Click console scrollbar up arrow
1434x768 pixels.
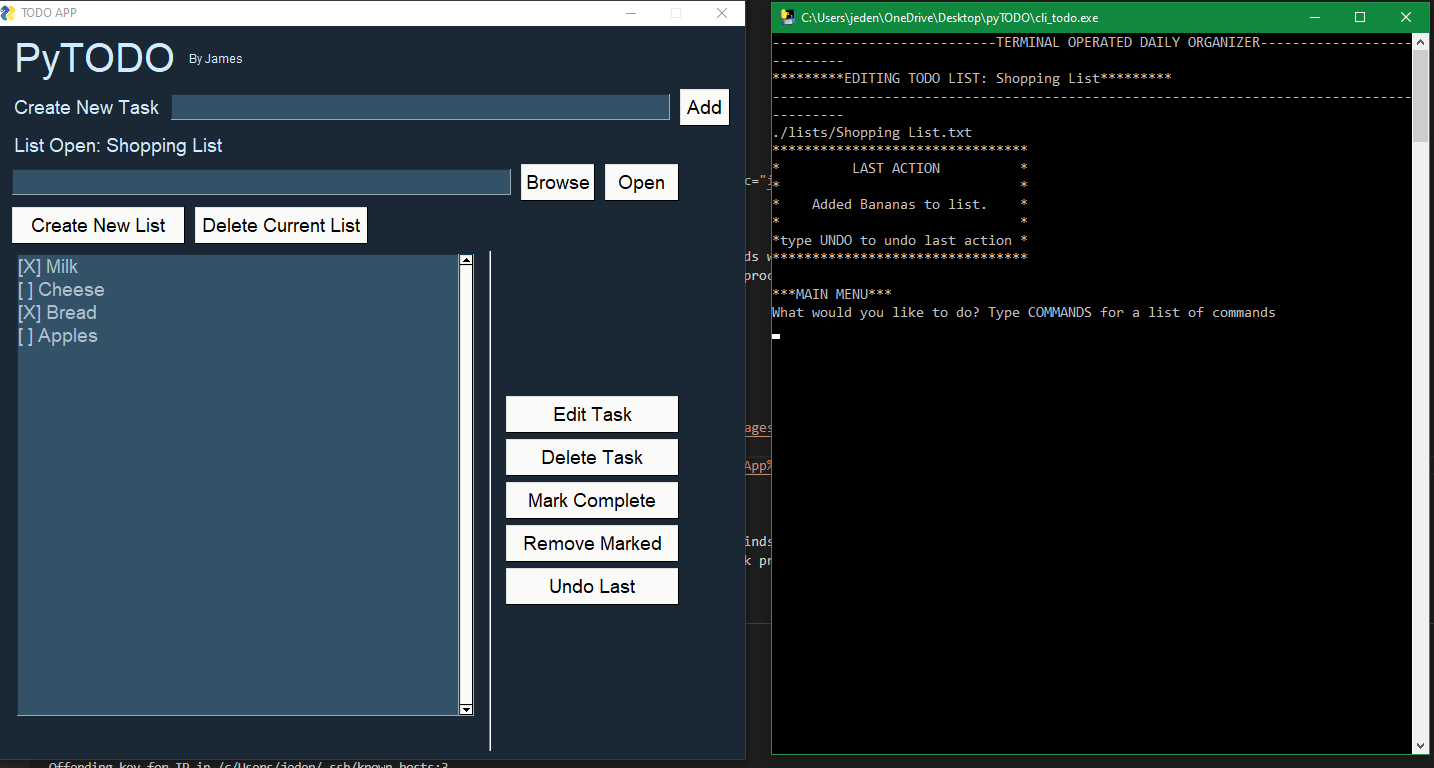[x=1421, y=43]
